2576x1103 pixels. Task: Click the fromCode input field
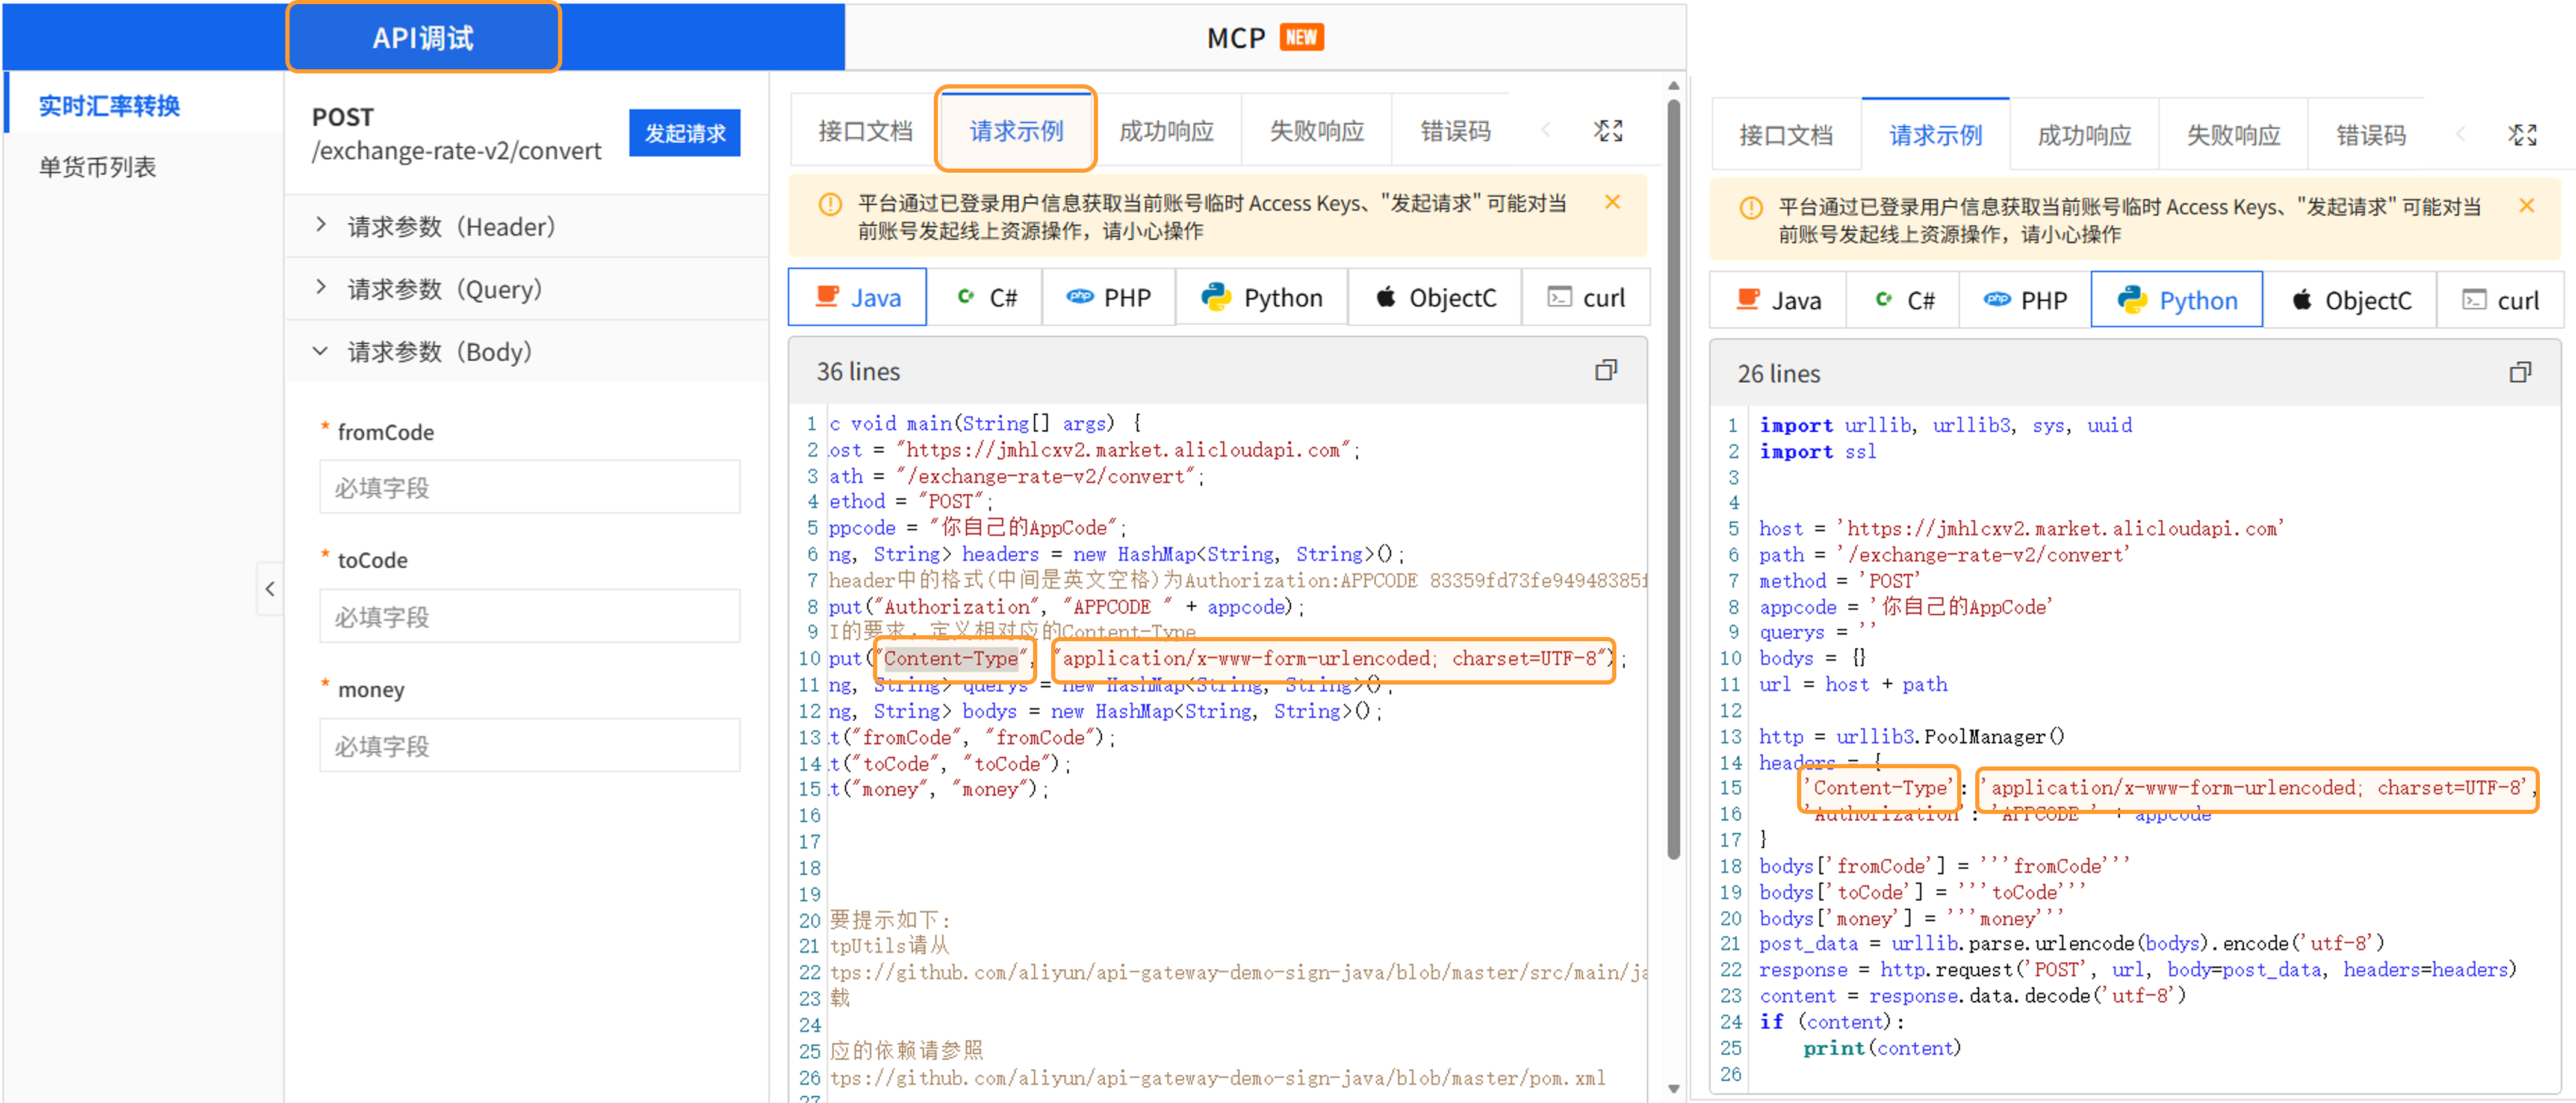(x=529, y=487)
